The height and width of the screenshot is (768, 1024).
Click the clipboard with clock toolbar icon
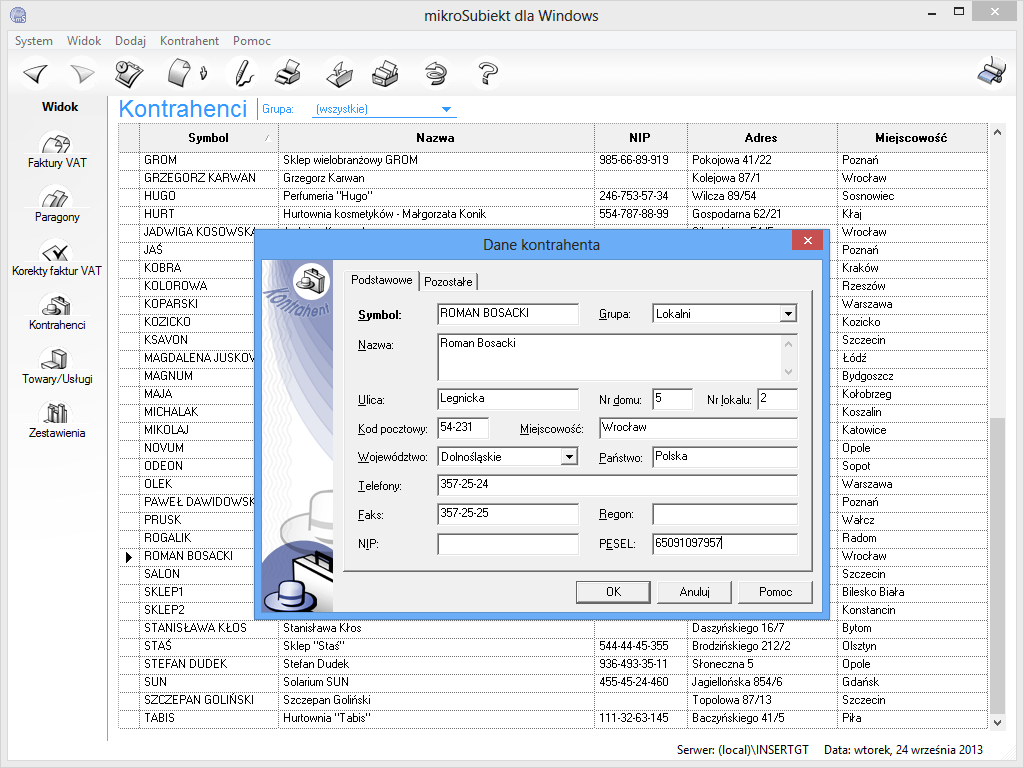coord(129,73)
